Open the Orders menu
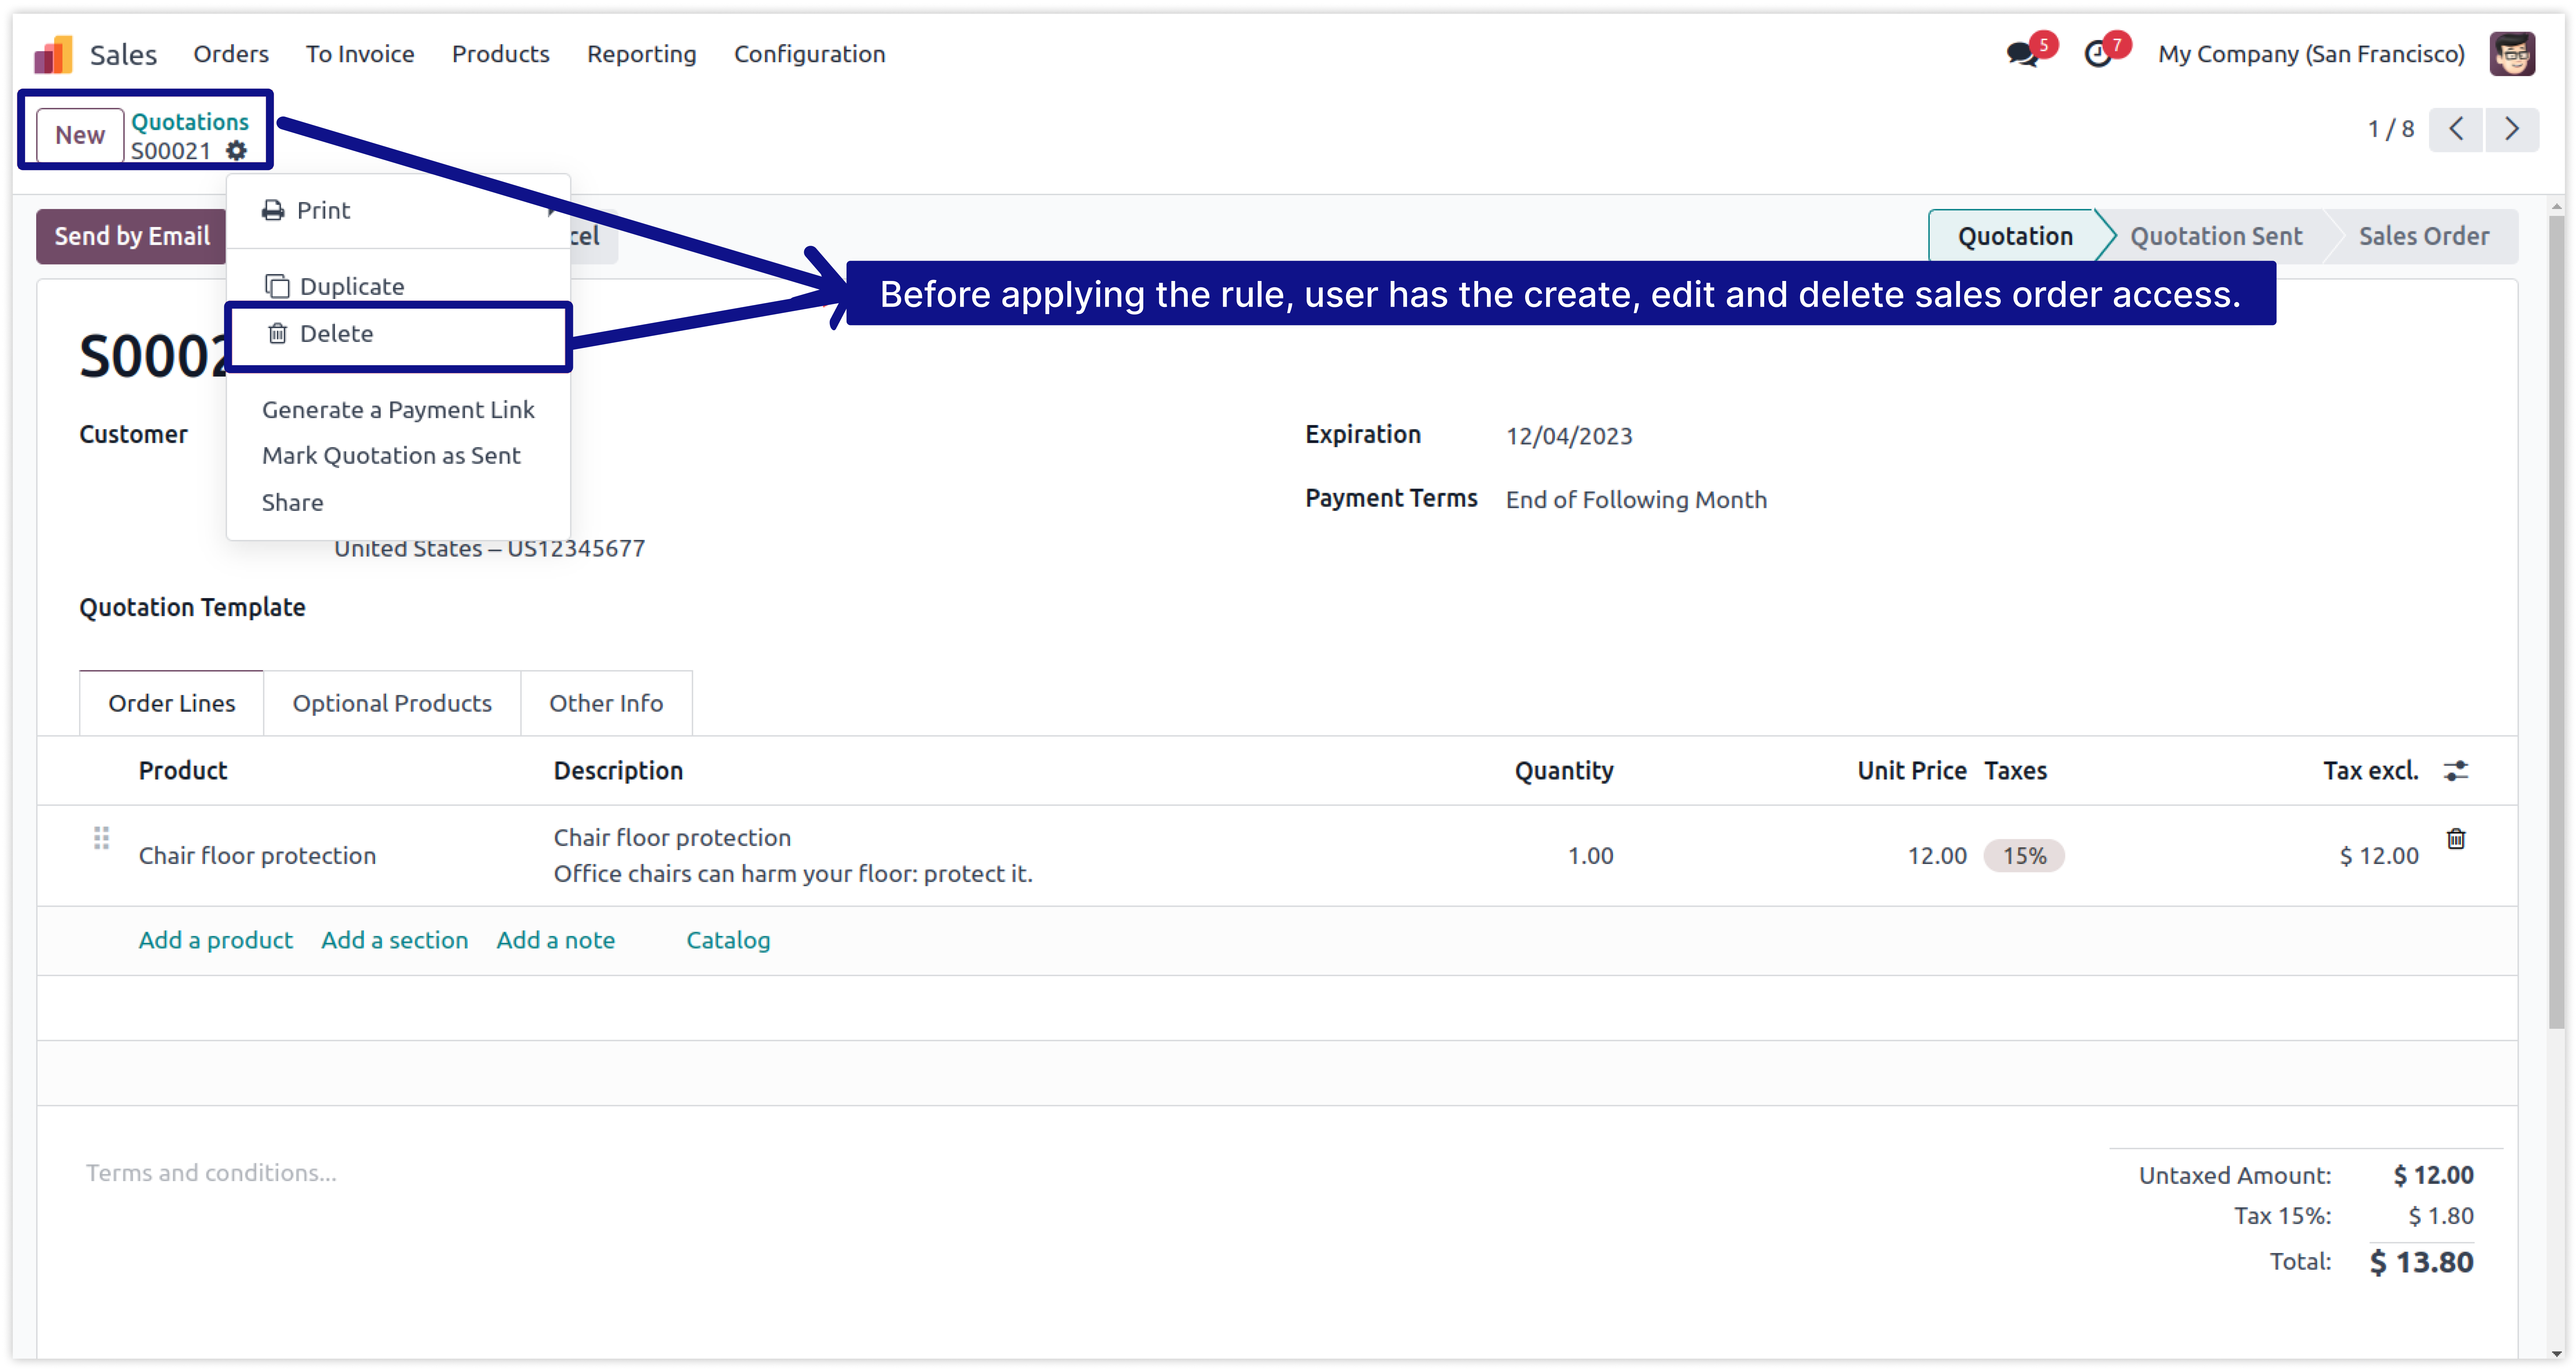Image resolution: width=2576 pixels, height=1369 pixels. [231, 54]
